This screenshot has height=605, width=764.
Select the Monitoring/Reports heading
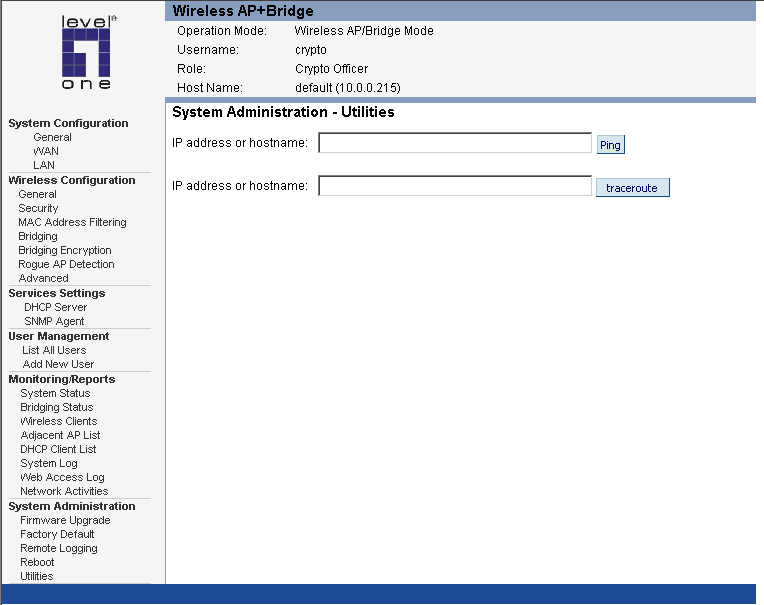tap(62, 379)
